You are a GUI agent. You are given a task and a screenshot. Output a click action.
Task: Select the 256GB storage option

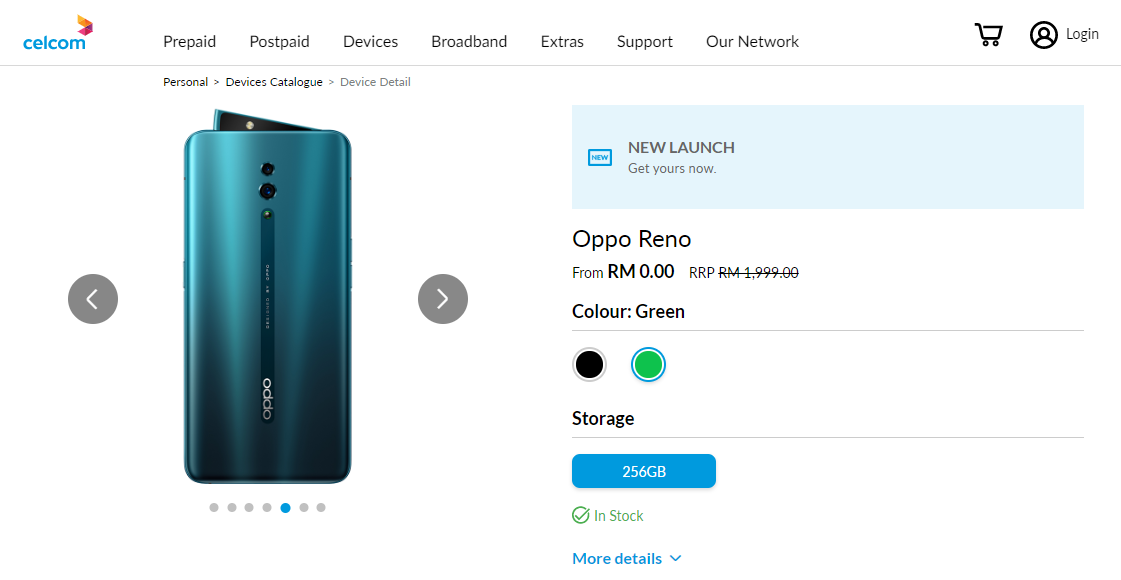644,471
